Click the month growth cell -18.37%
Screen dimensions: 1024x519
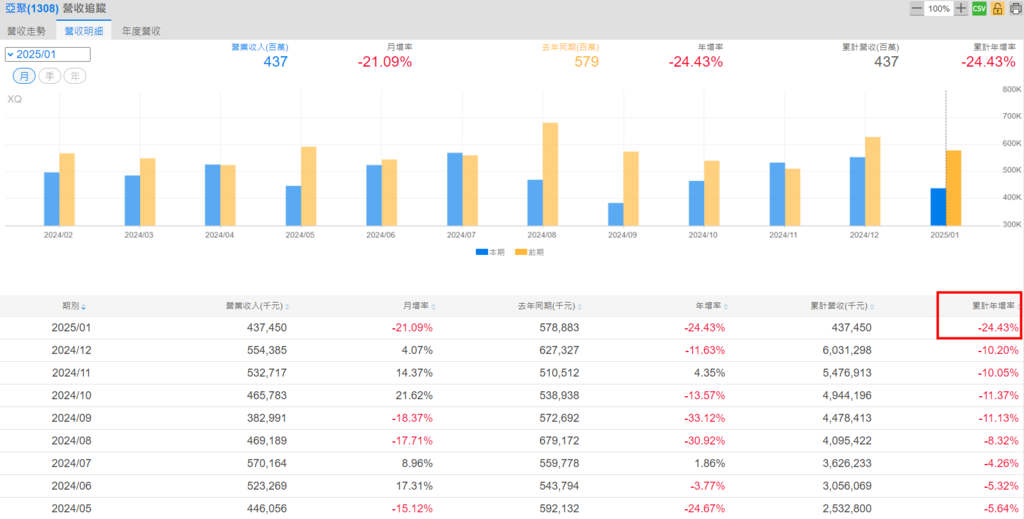(413, 418)
